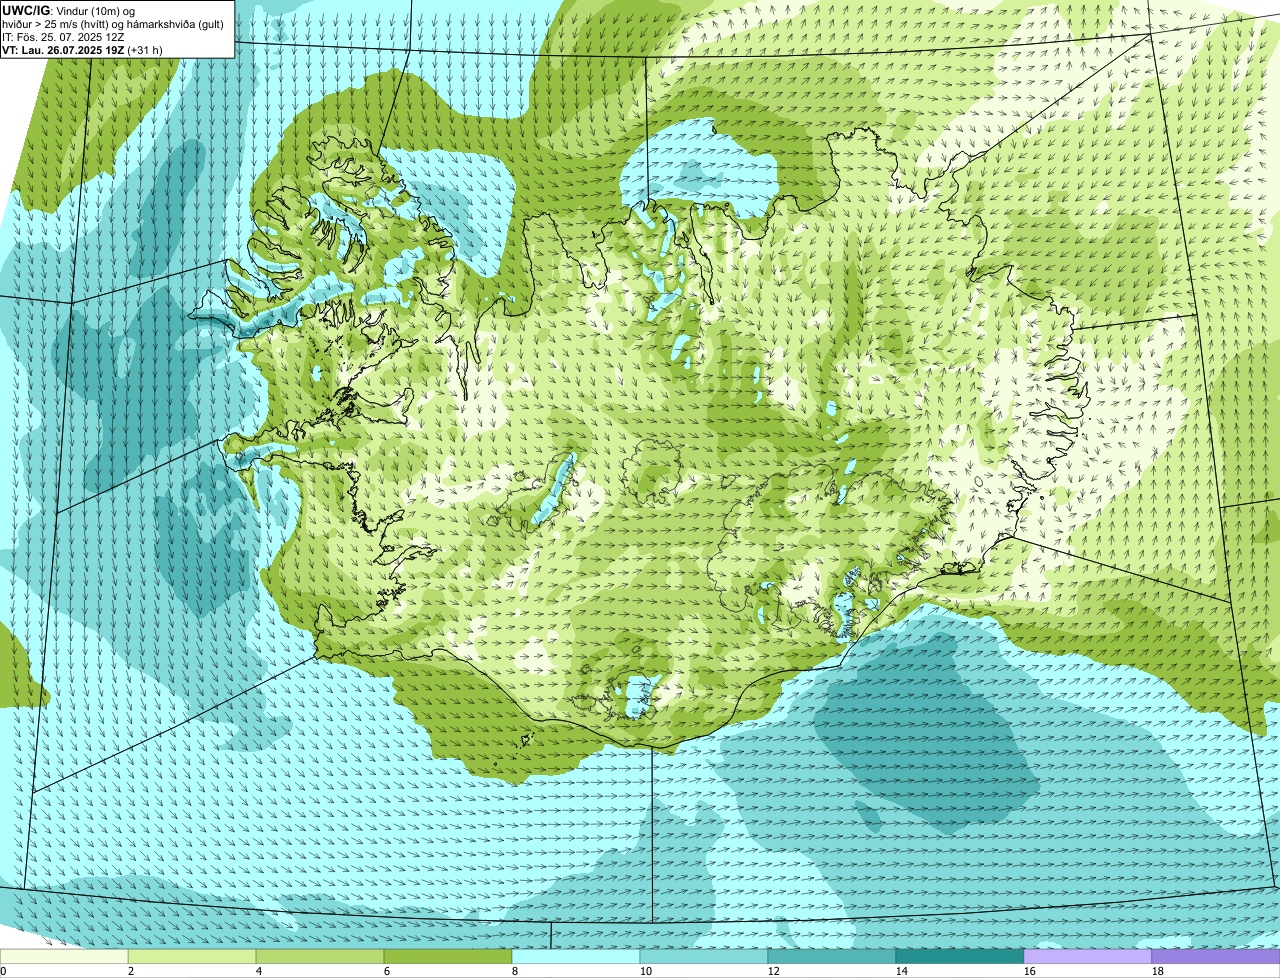Click the 4–6 m/s green legend swatch
Viewport: 1280px width, 978px height.
[320, 957]
